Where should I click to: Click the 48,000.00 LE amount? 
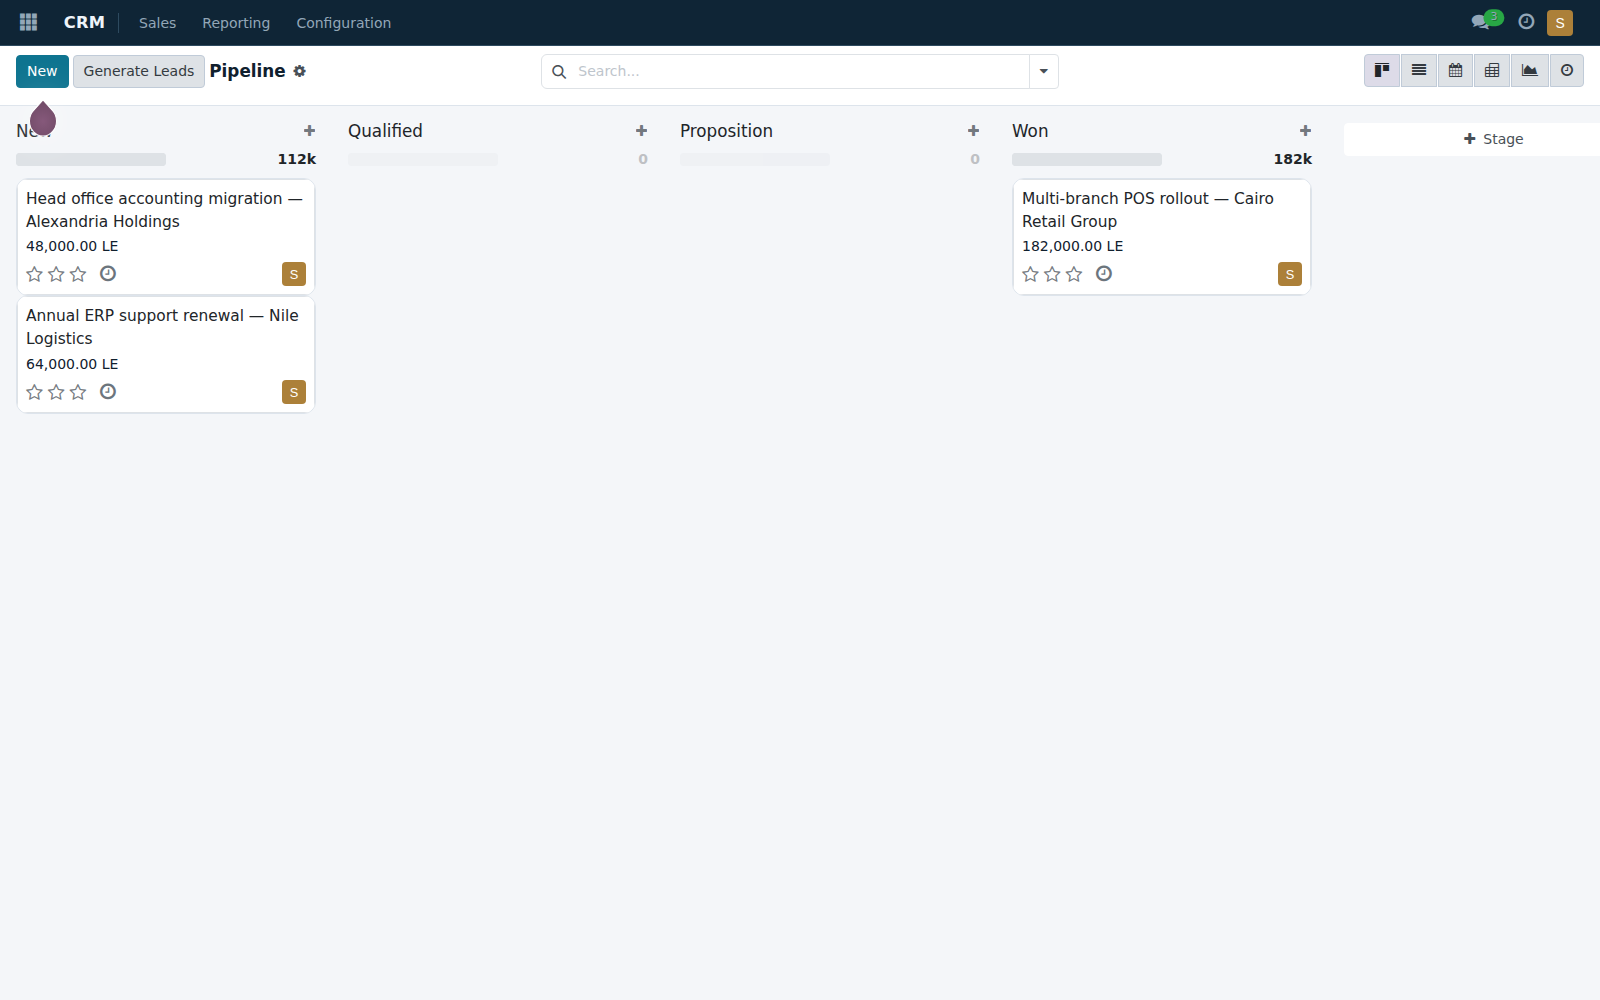point(72,246)
